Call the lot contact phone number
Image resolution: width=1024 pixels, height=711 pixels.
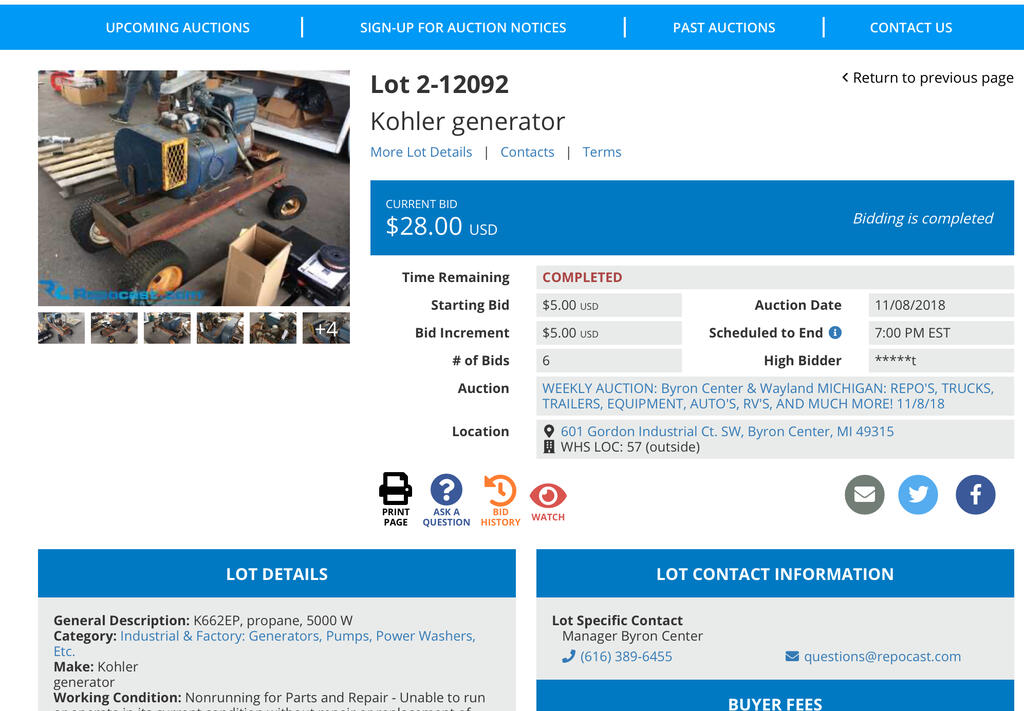click(626, 656)
